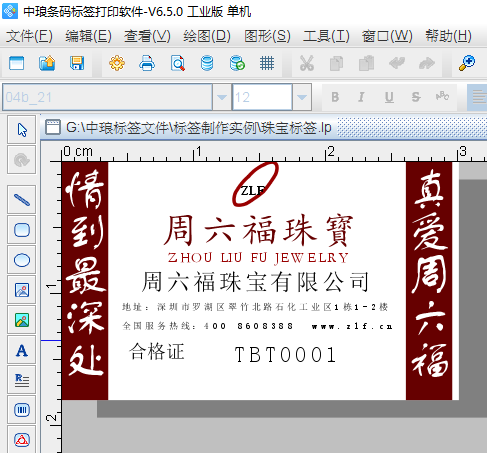Undo last action arrow icon
487x453 pixels.
(x=397, y=63)
